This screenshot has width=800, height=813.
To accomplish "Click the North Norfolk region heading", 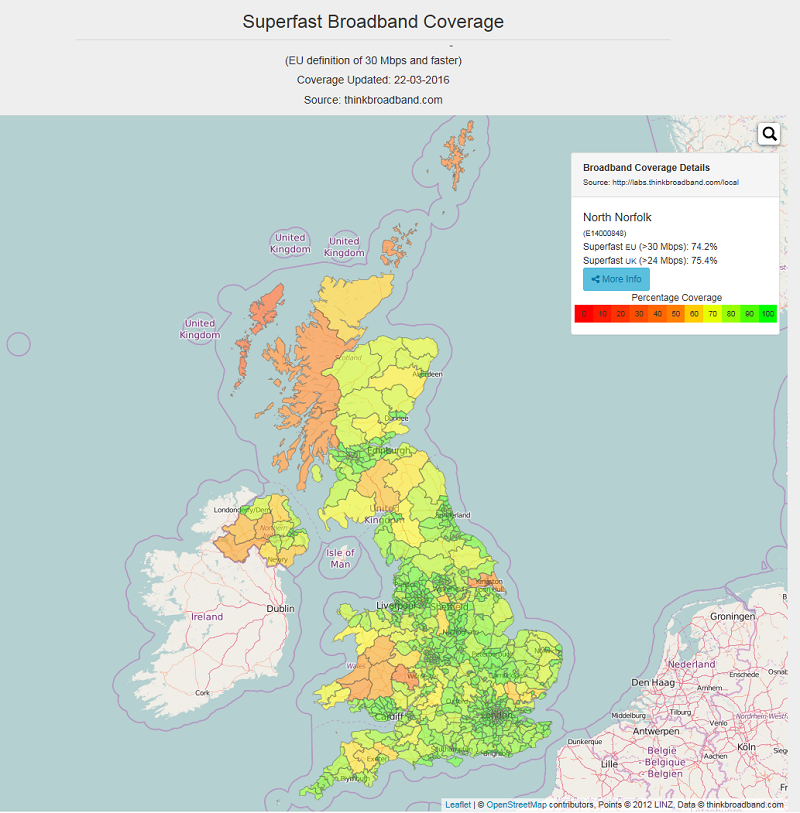I will point(617,217).
